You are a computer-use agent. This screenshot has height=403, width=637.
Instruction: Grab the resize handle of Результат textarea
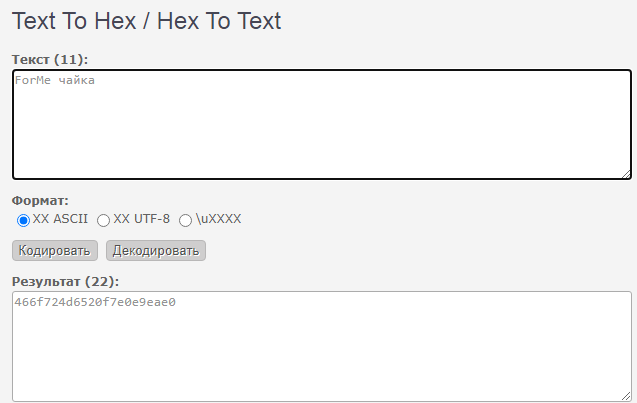tap(626, 396)
